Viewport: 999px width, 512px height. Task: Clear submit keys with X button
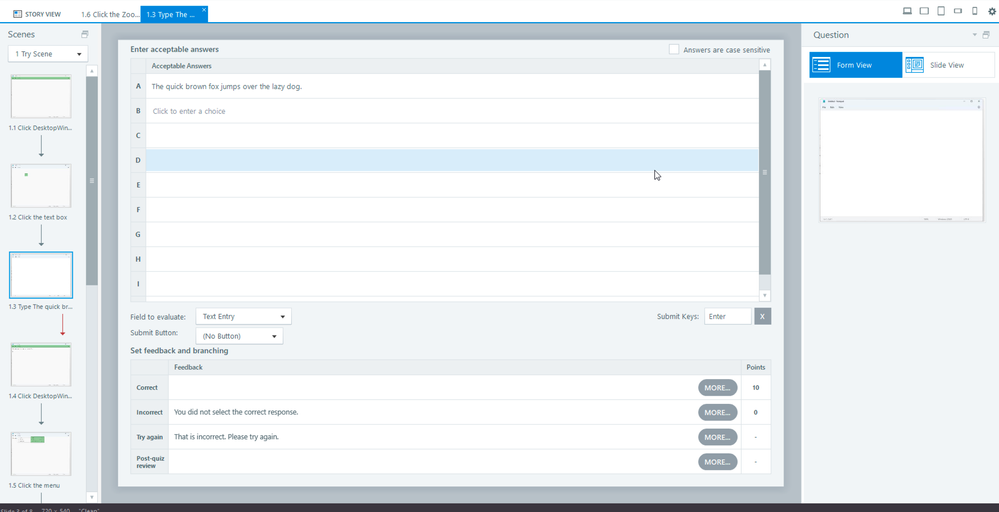point(763,316)
